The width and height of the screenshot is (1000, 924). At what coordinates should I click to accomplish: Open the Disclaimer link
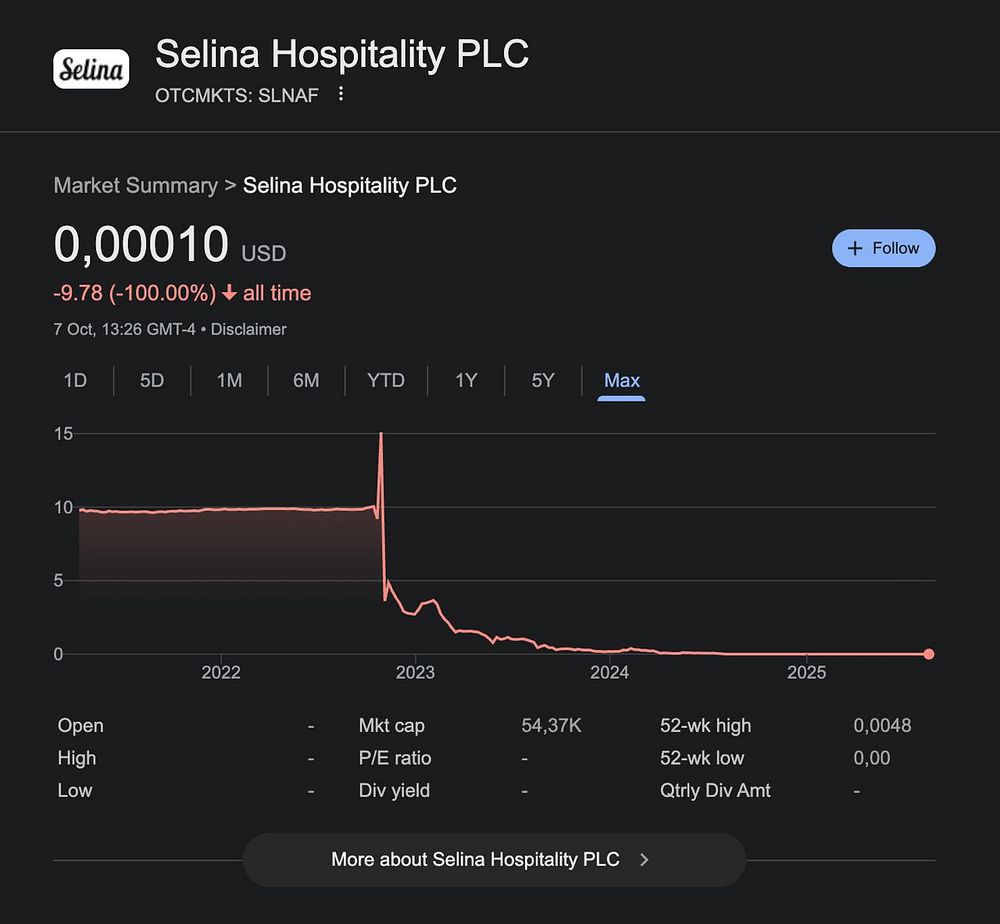[x=249, y=329]
